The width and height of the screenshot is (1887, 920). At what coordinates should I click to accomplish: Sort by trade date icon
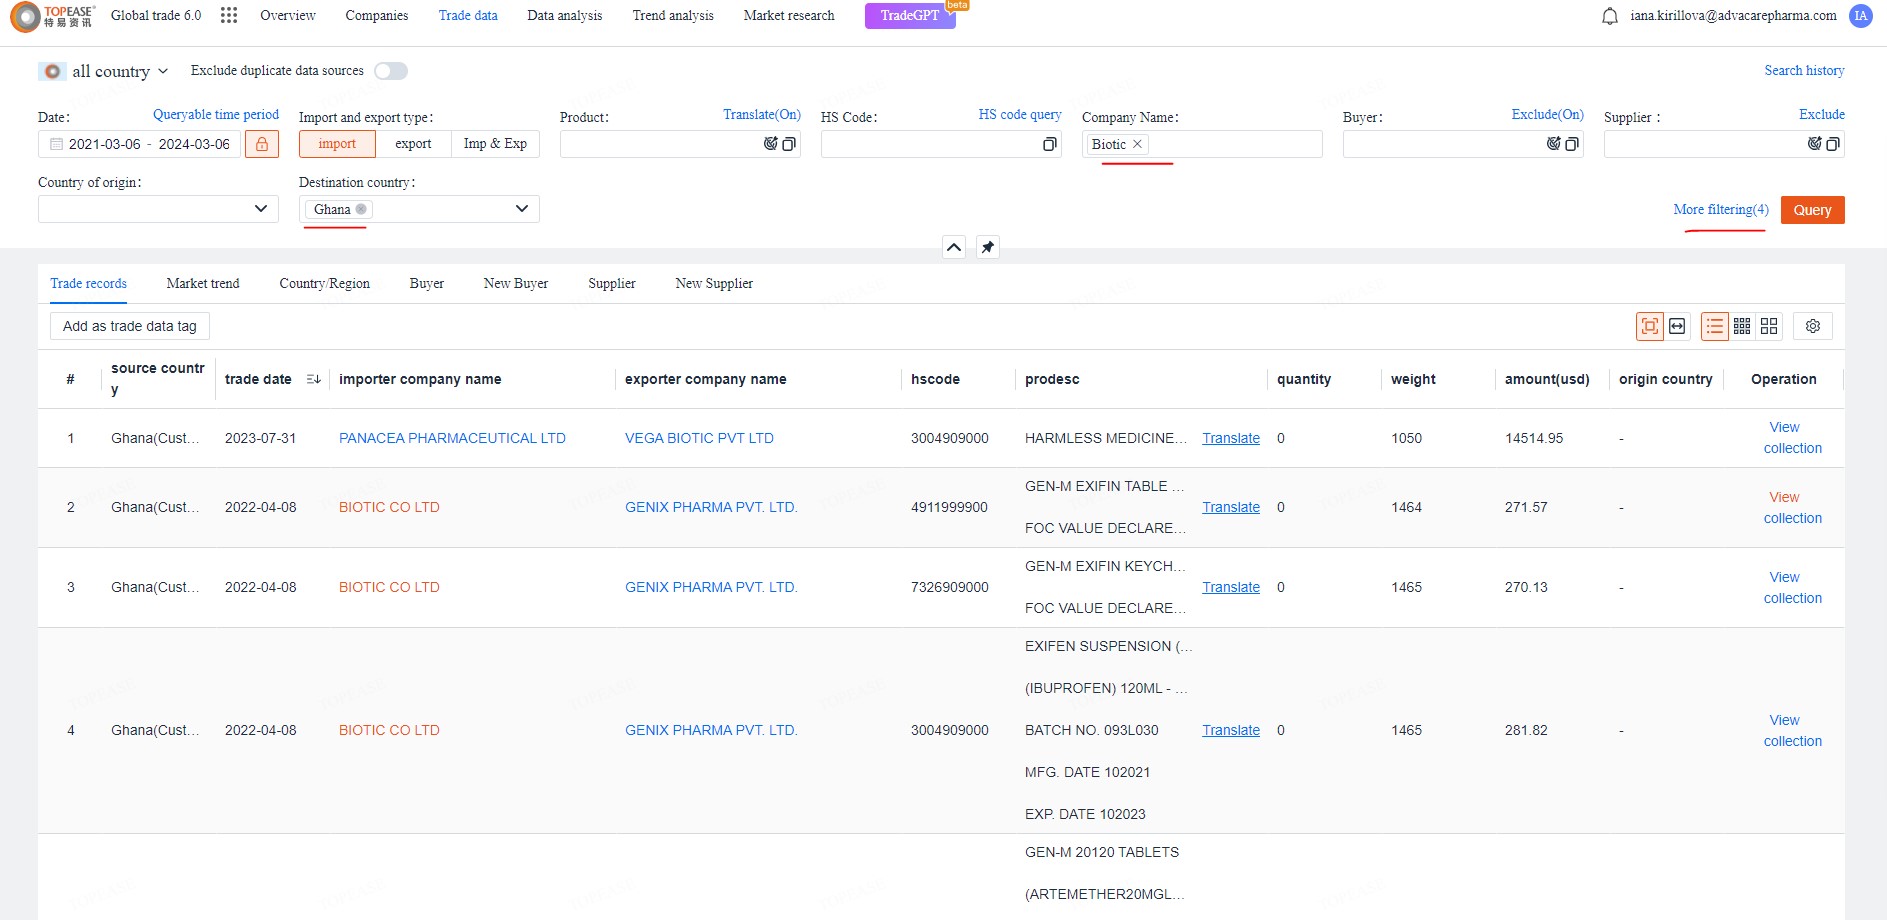(x=313, y=379)
